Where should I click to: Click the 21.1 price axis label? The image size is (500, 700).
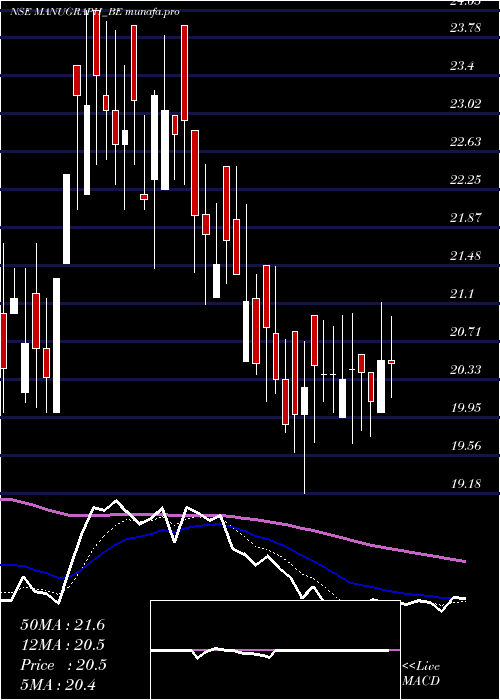click(462, 294)
